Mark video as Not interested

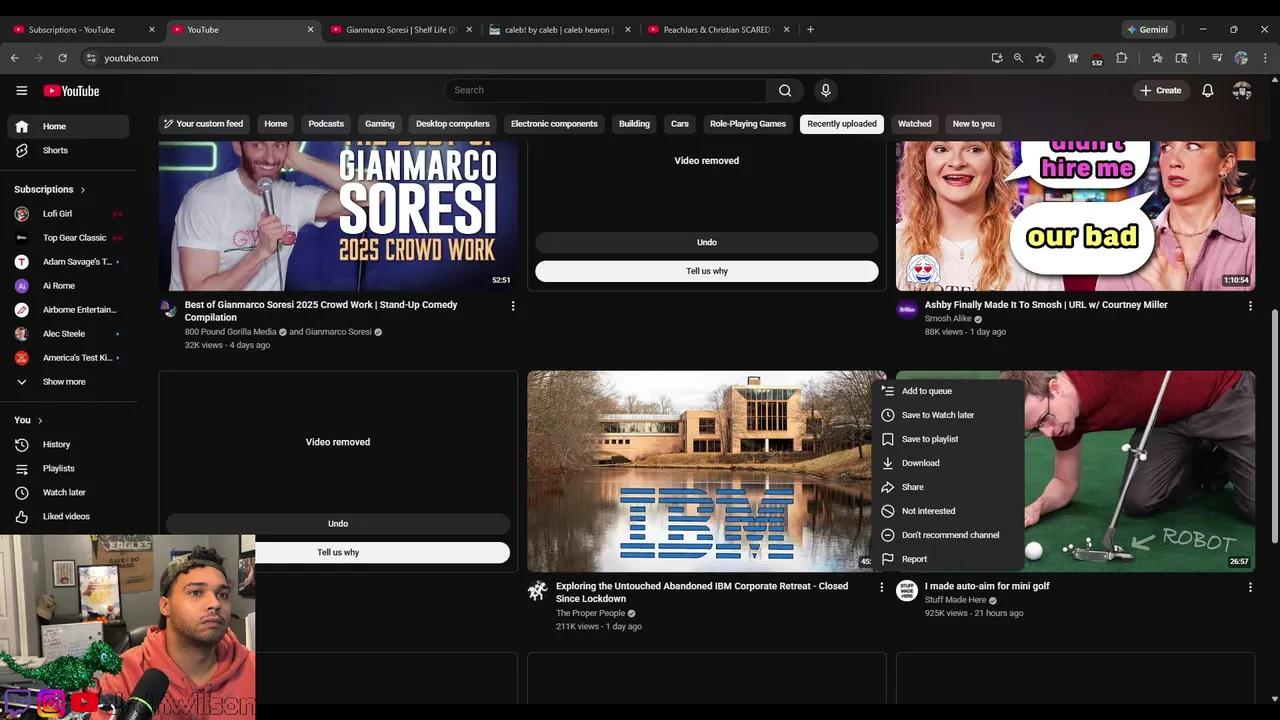tap(948, 511)
